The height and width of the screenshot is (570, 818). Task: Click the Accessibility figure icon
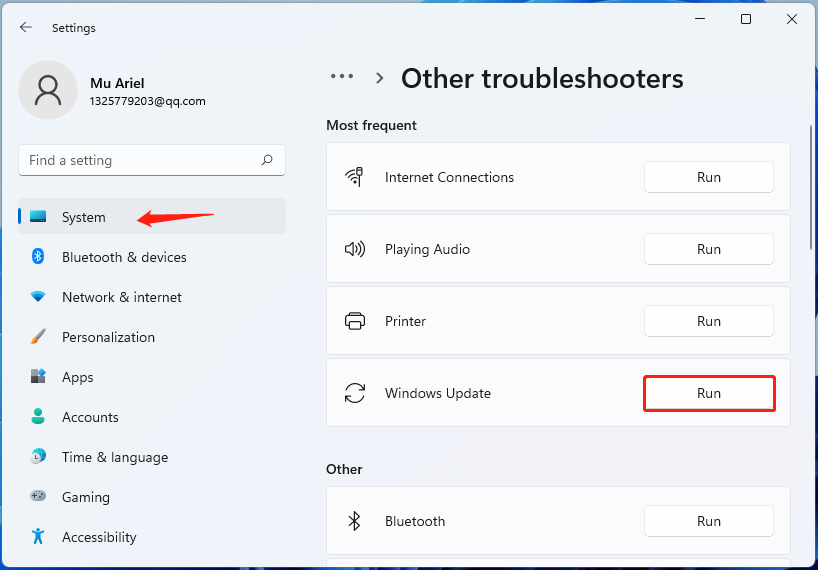pyautogui.click(x=38, y=536)
